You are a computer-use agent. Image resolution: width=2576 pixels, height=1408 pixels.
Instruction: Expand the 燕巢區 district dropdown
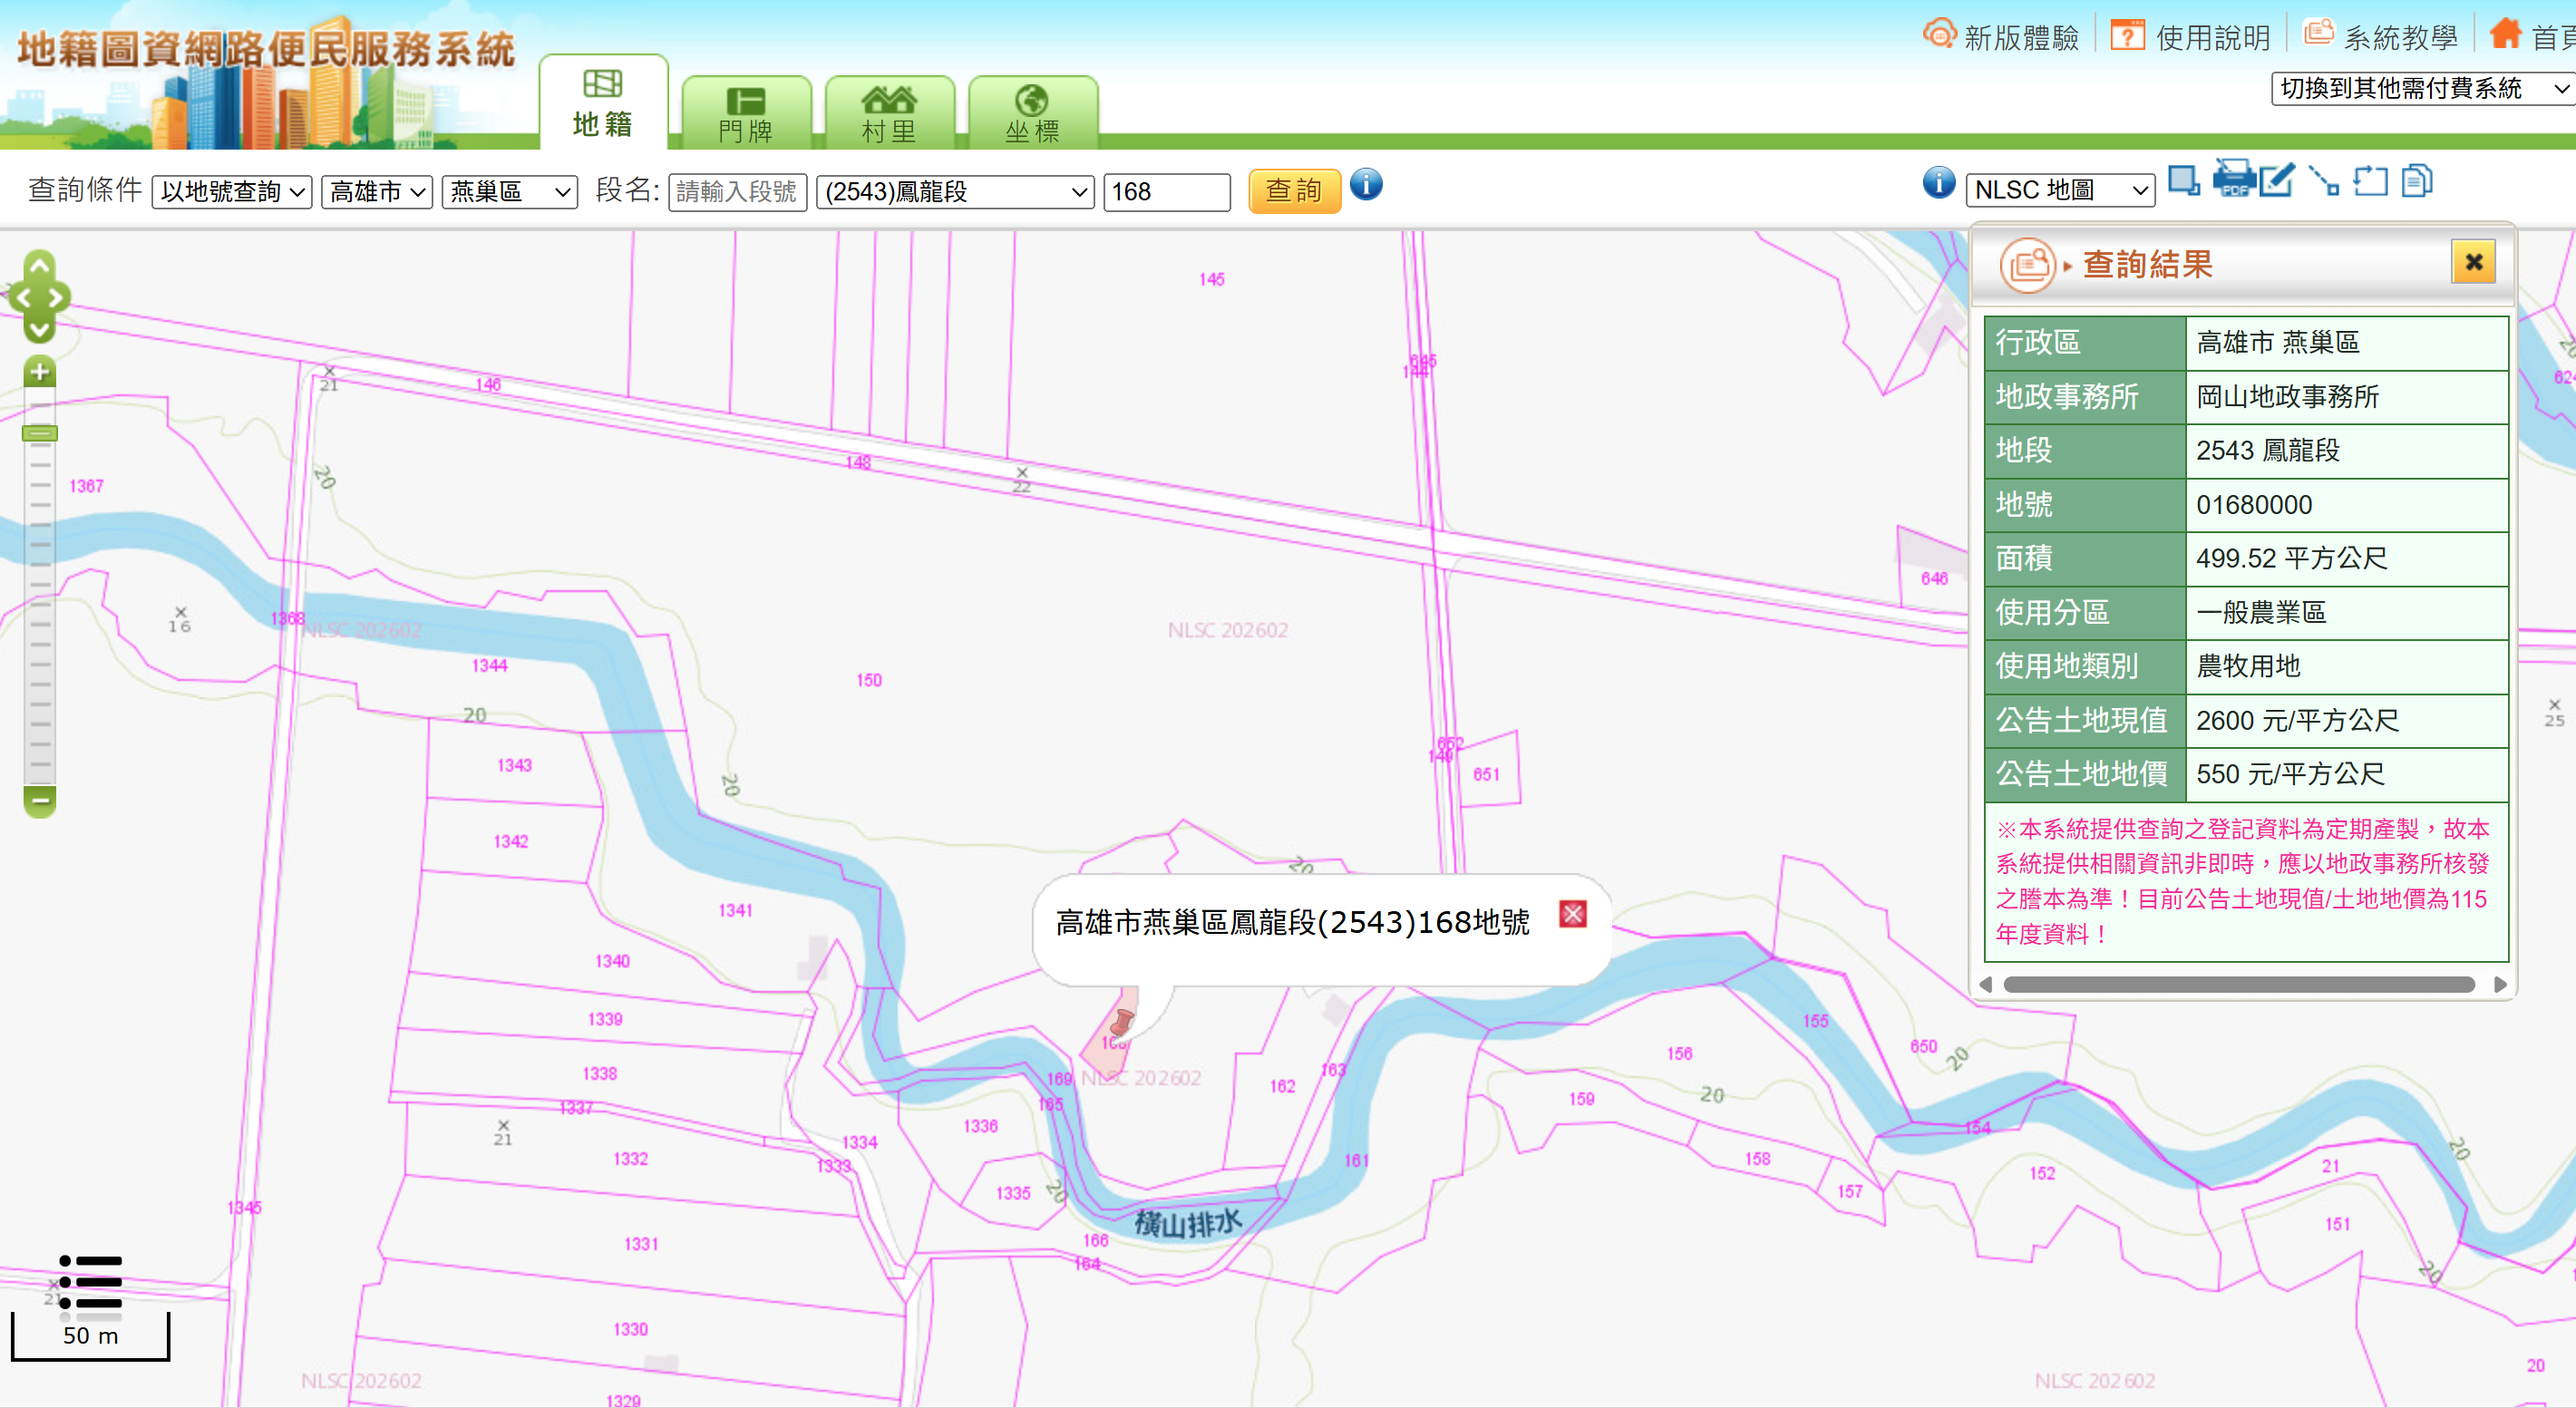point(509,191)
